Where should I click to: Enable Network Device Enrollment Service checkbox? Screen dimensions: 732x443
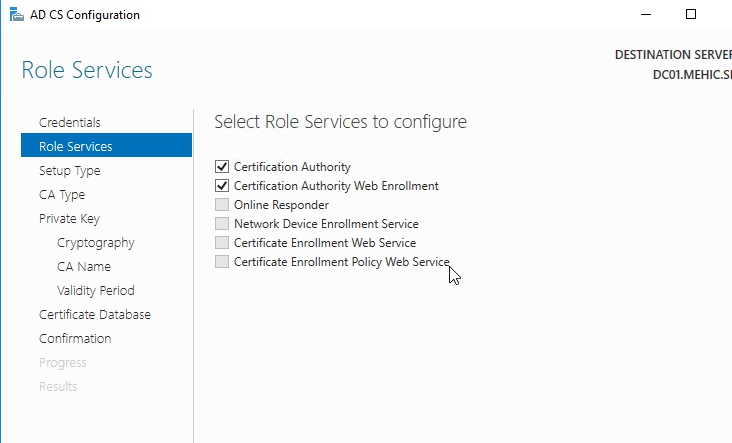click(222, 224)
